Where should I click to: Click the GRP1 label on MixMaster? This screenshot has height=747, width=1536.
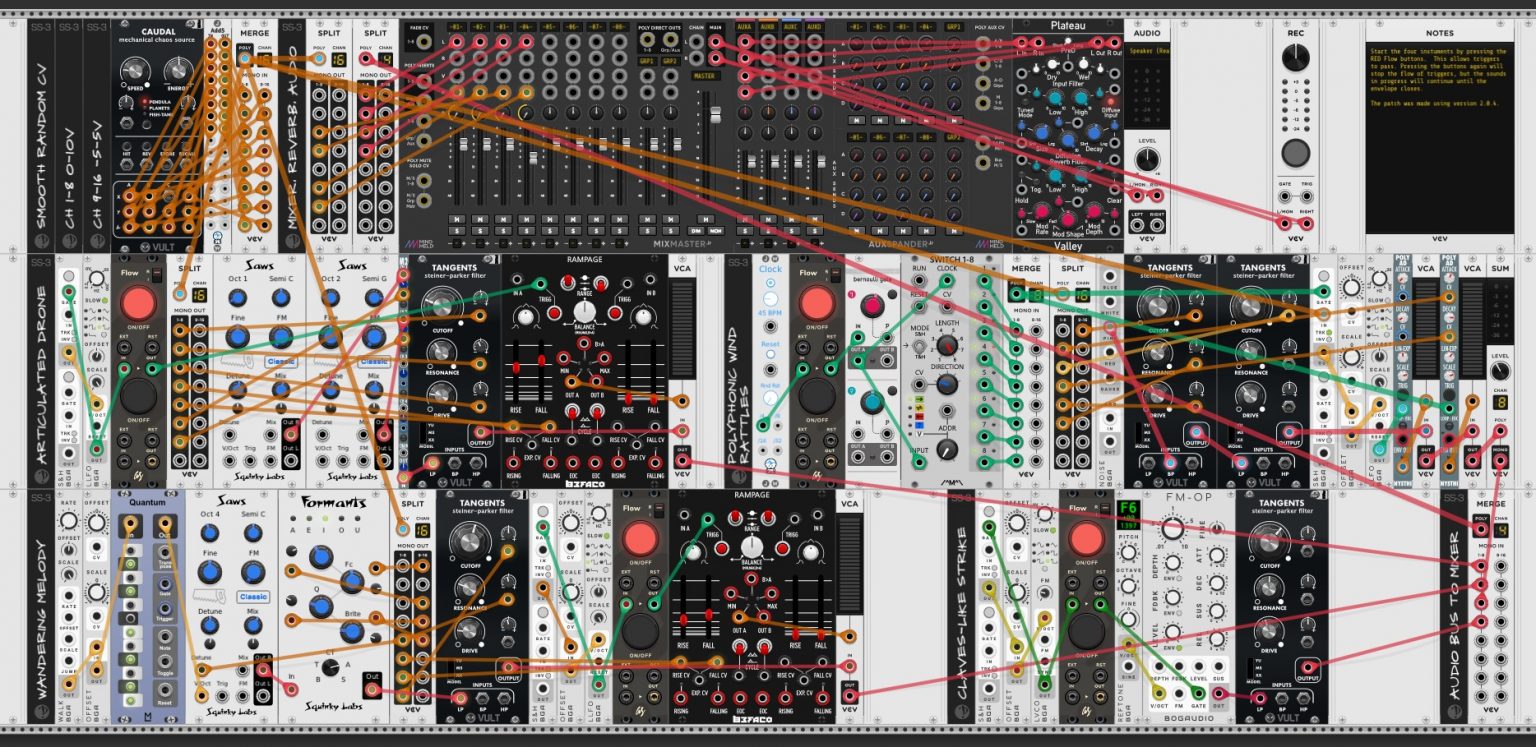coord(645,60)
